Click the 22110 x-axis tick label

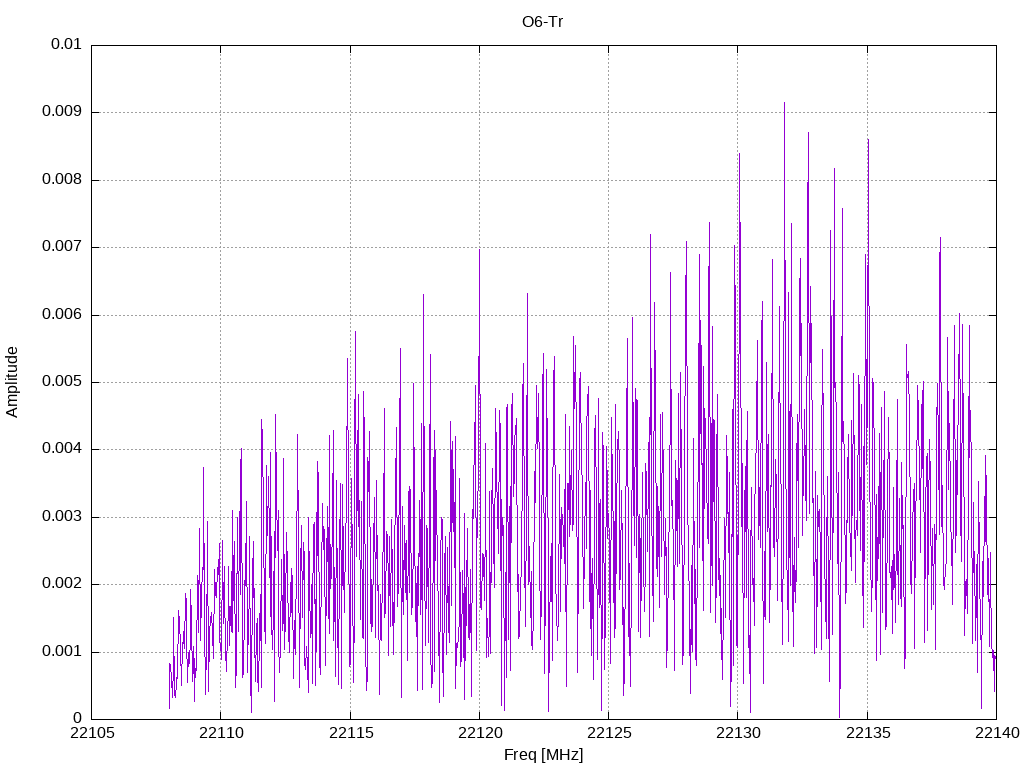coord(221,733)
